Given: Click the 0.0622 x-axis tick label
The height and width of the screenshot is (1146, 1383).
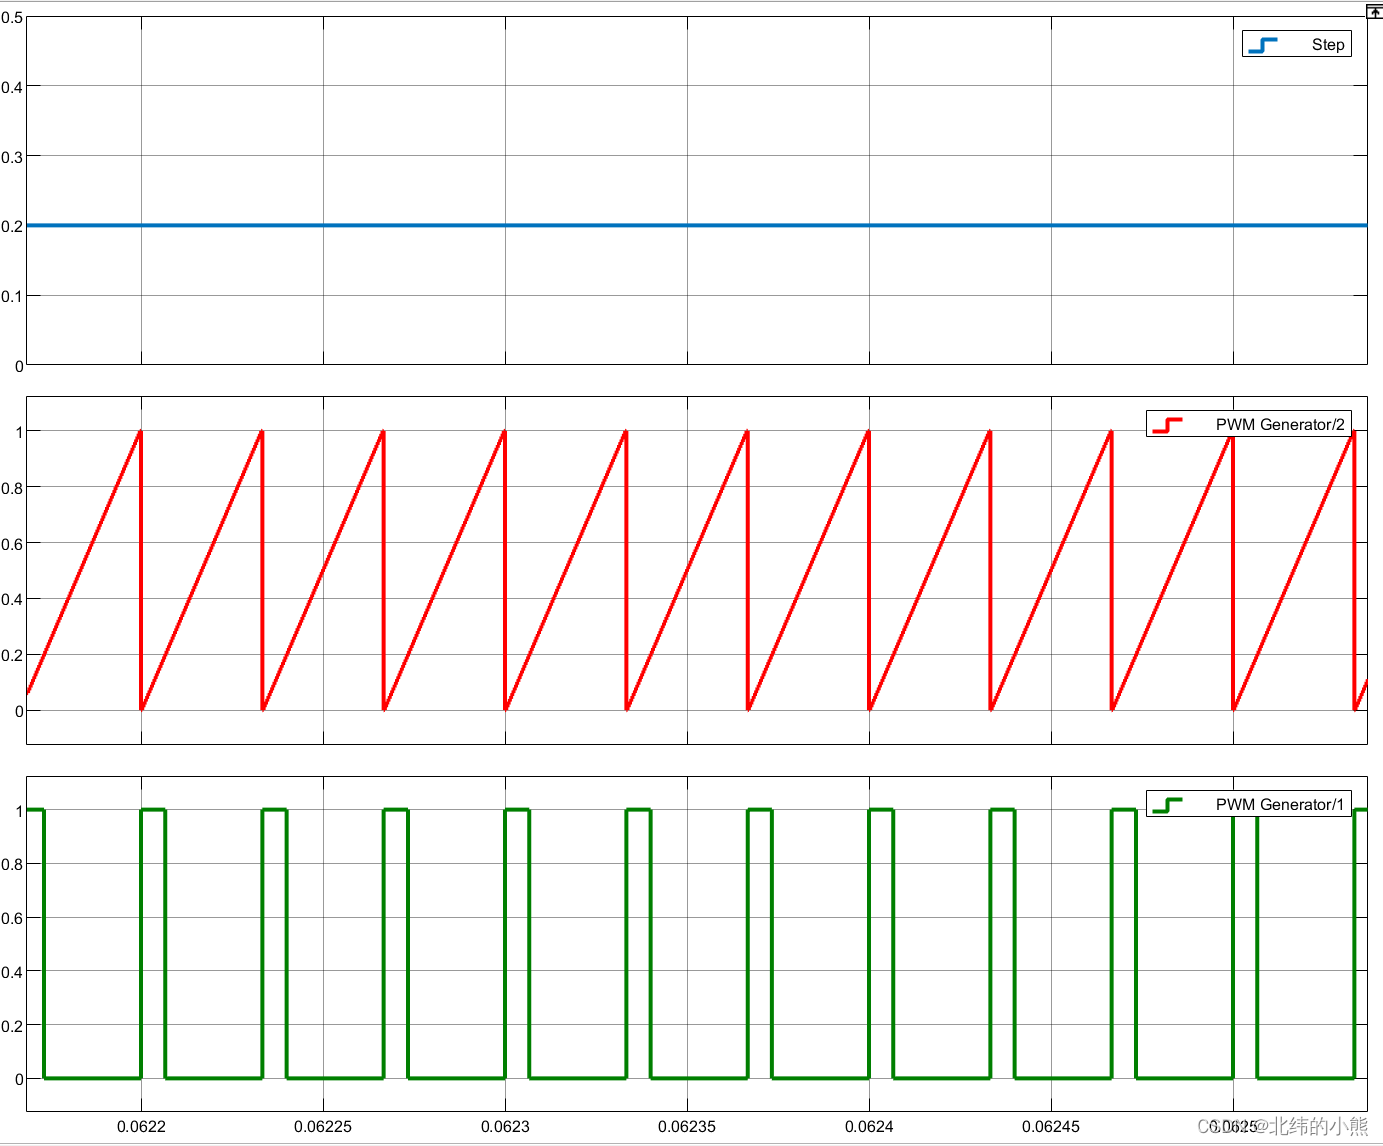Looking at the screenshot, I should pos(143,1125).
